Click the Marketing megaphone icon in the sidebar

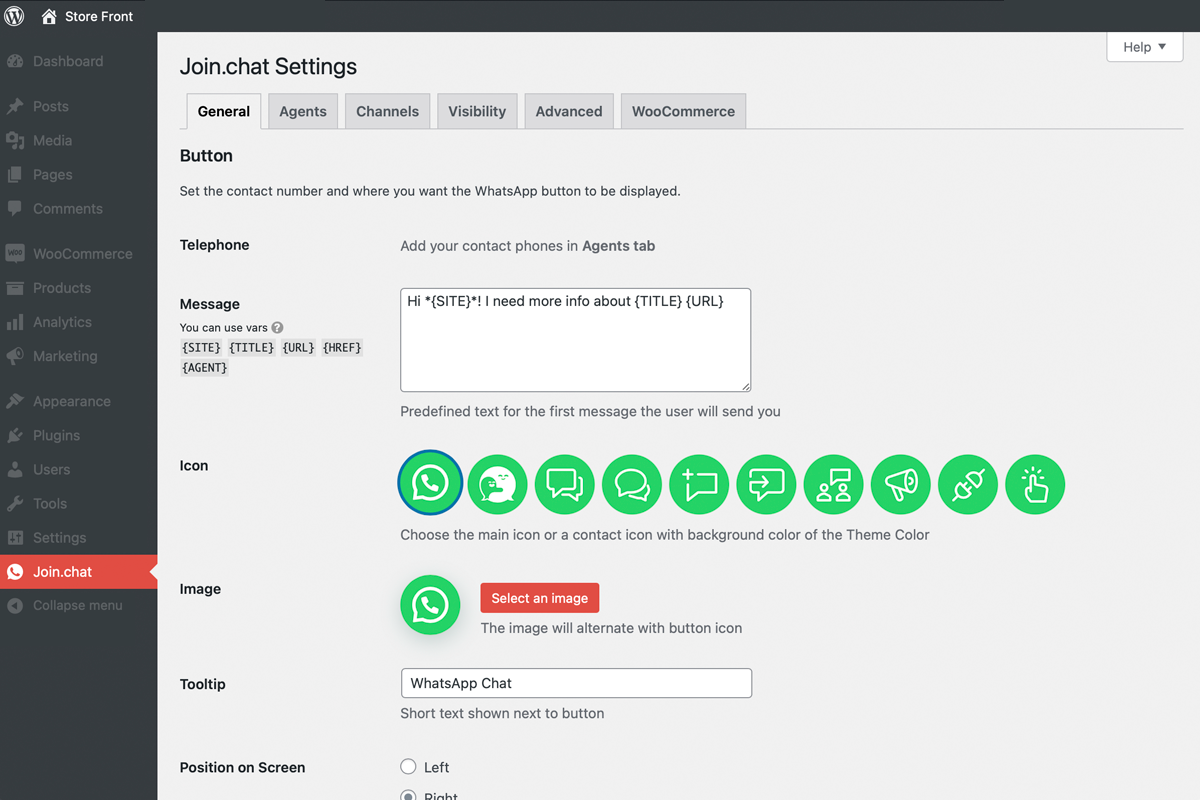pos(15,356)
